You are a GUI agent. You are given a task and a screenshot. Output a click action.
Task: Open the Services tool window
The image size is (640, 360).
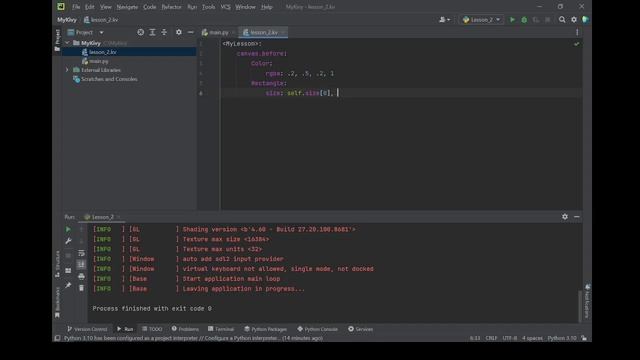(x=360, y=329)
